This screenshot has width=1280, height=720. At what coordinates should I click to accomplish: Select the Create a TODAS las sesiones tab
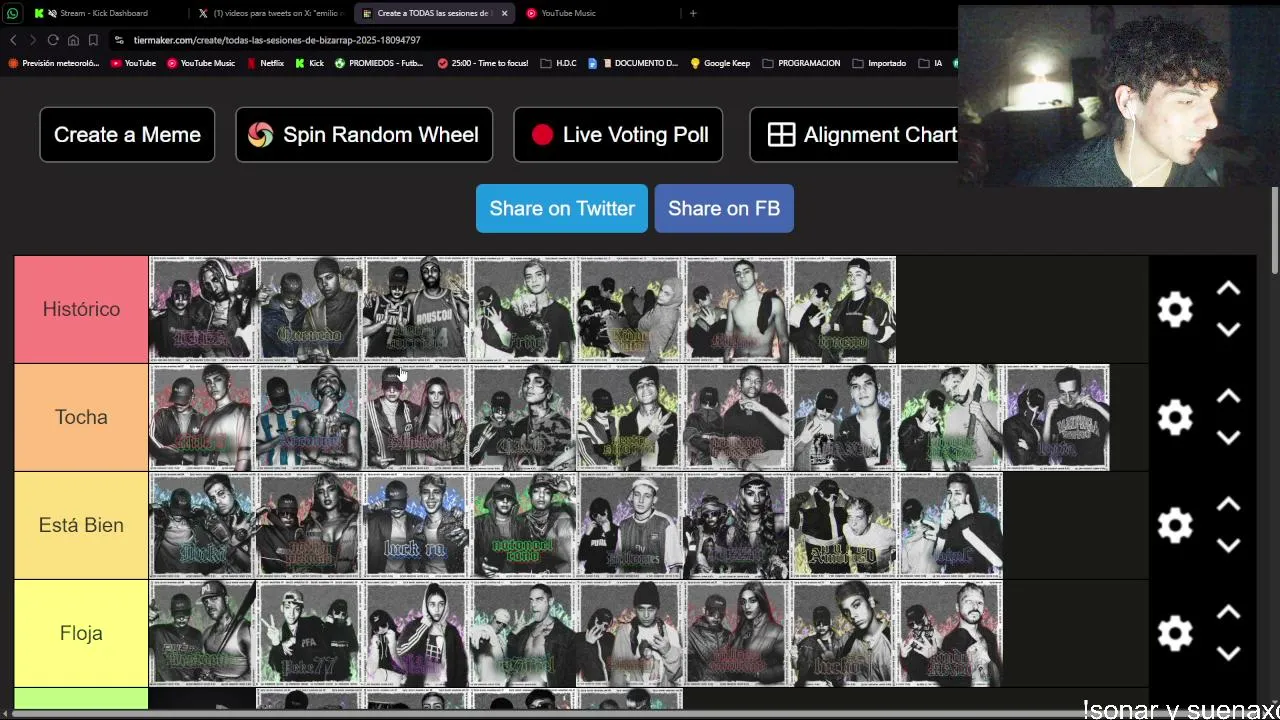[435, 13]
